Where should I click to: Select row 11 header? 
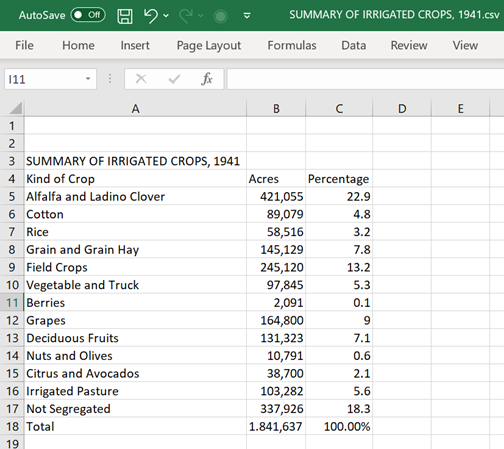(12, 303)
